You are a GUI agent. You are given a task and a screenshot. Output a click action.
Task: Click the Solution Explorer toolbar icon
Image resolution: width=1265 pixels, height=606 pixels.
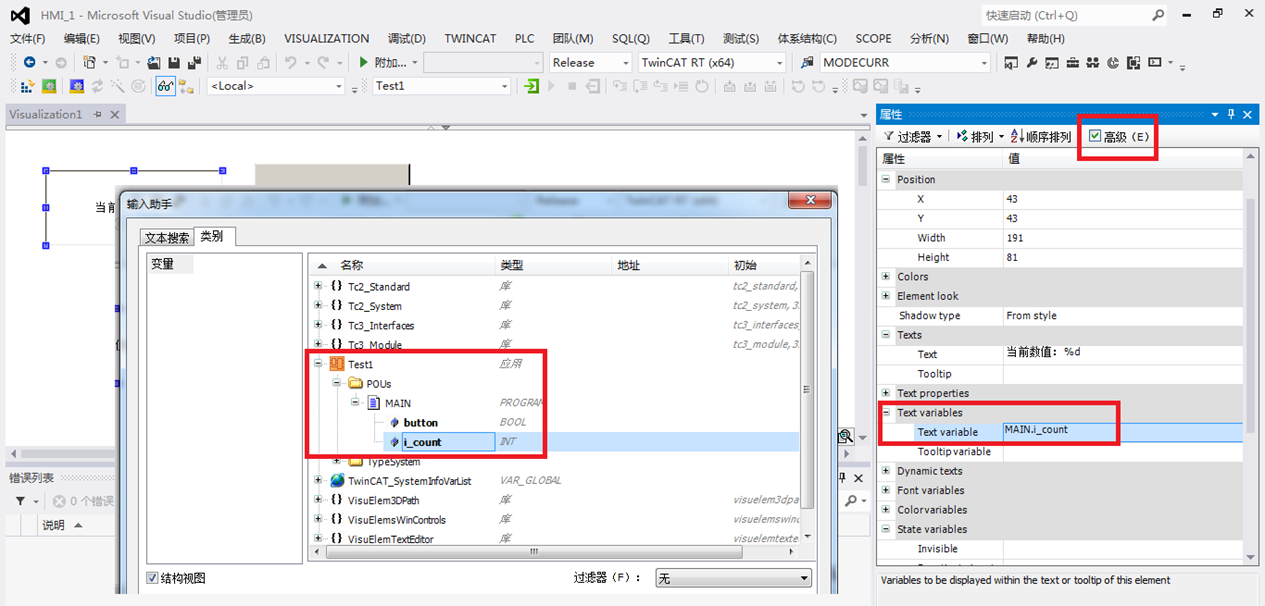pyautogui.click(x=1011, y=62)
